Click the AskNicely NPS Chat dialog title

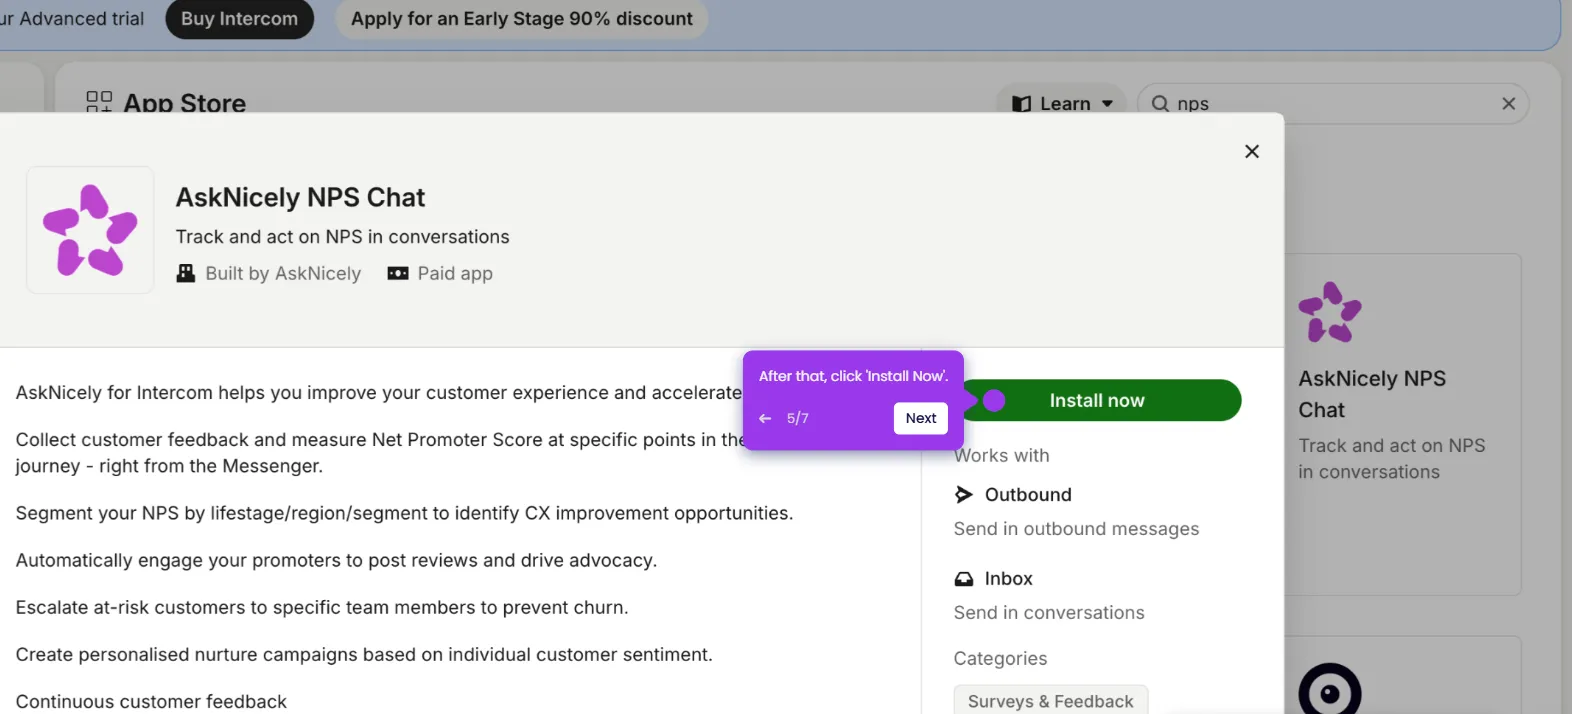coord(300,197)
